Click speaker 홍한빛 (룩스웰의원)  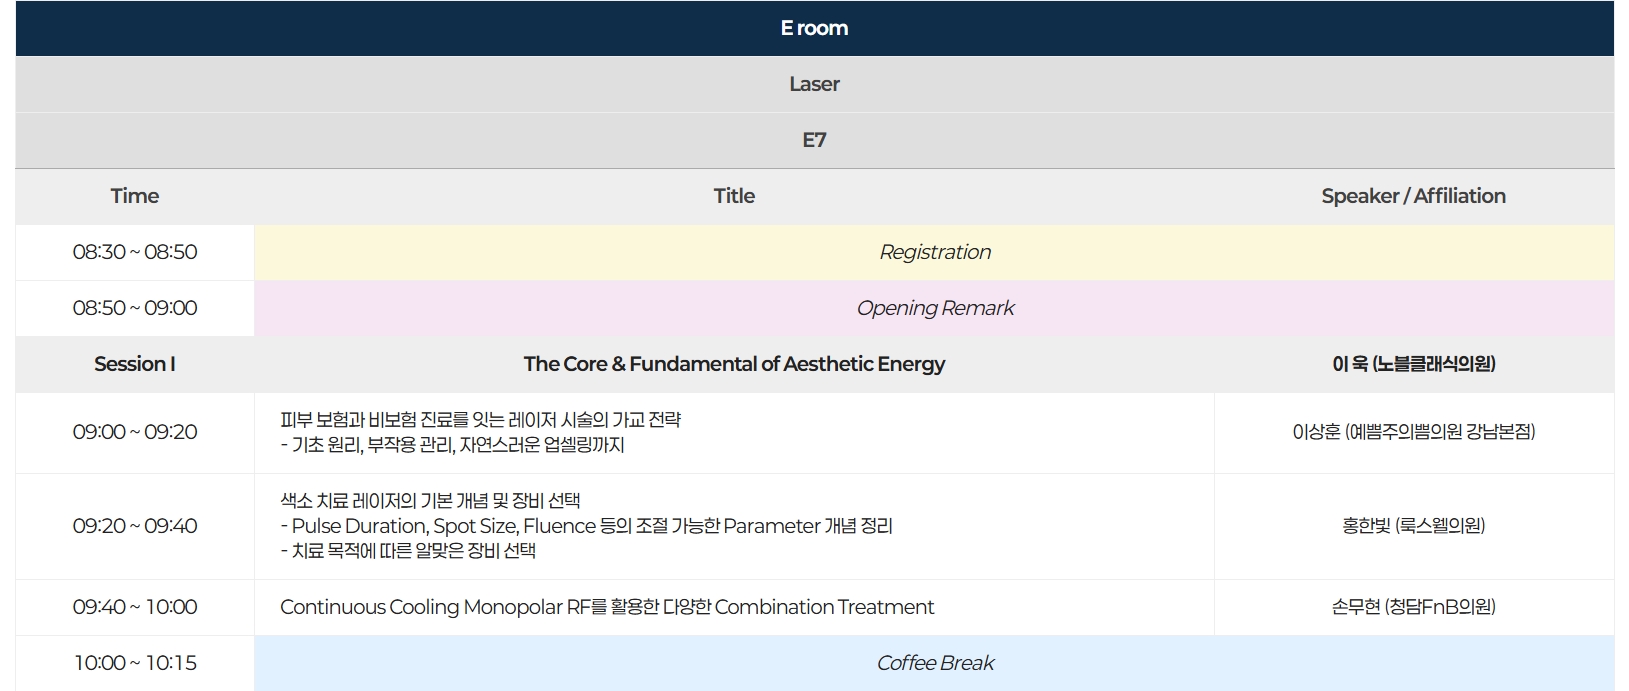pyautogui.click(x=1414, y=526)
